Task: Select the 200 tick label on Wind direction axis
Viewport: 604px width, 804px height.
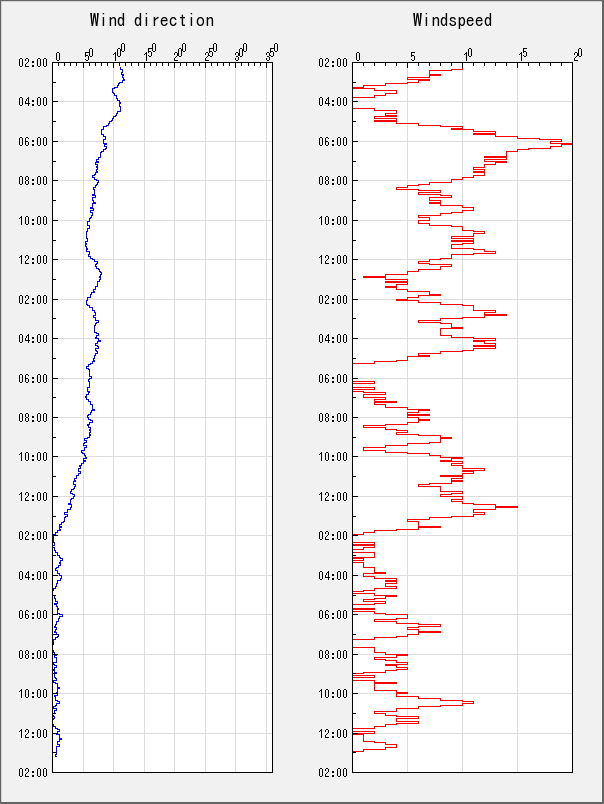Action: point(180,50)
